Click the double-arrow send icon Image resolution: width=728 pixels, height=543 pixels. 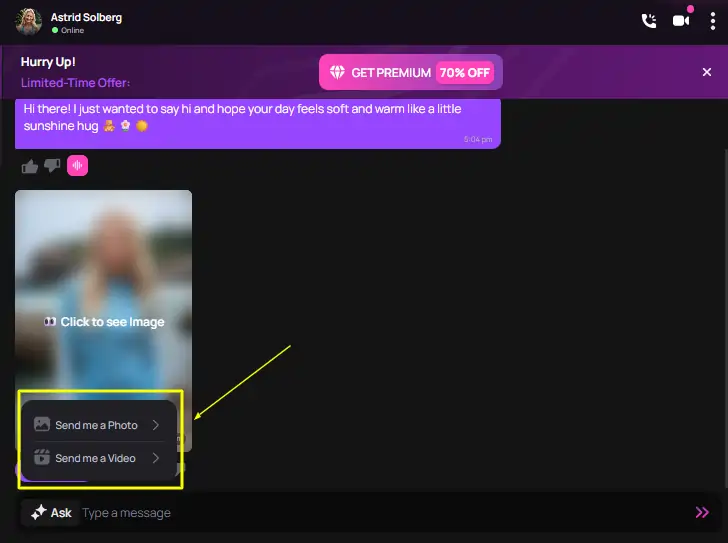702,512
